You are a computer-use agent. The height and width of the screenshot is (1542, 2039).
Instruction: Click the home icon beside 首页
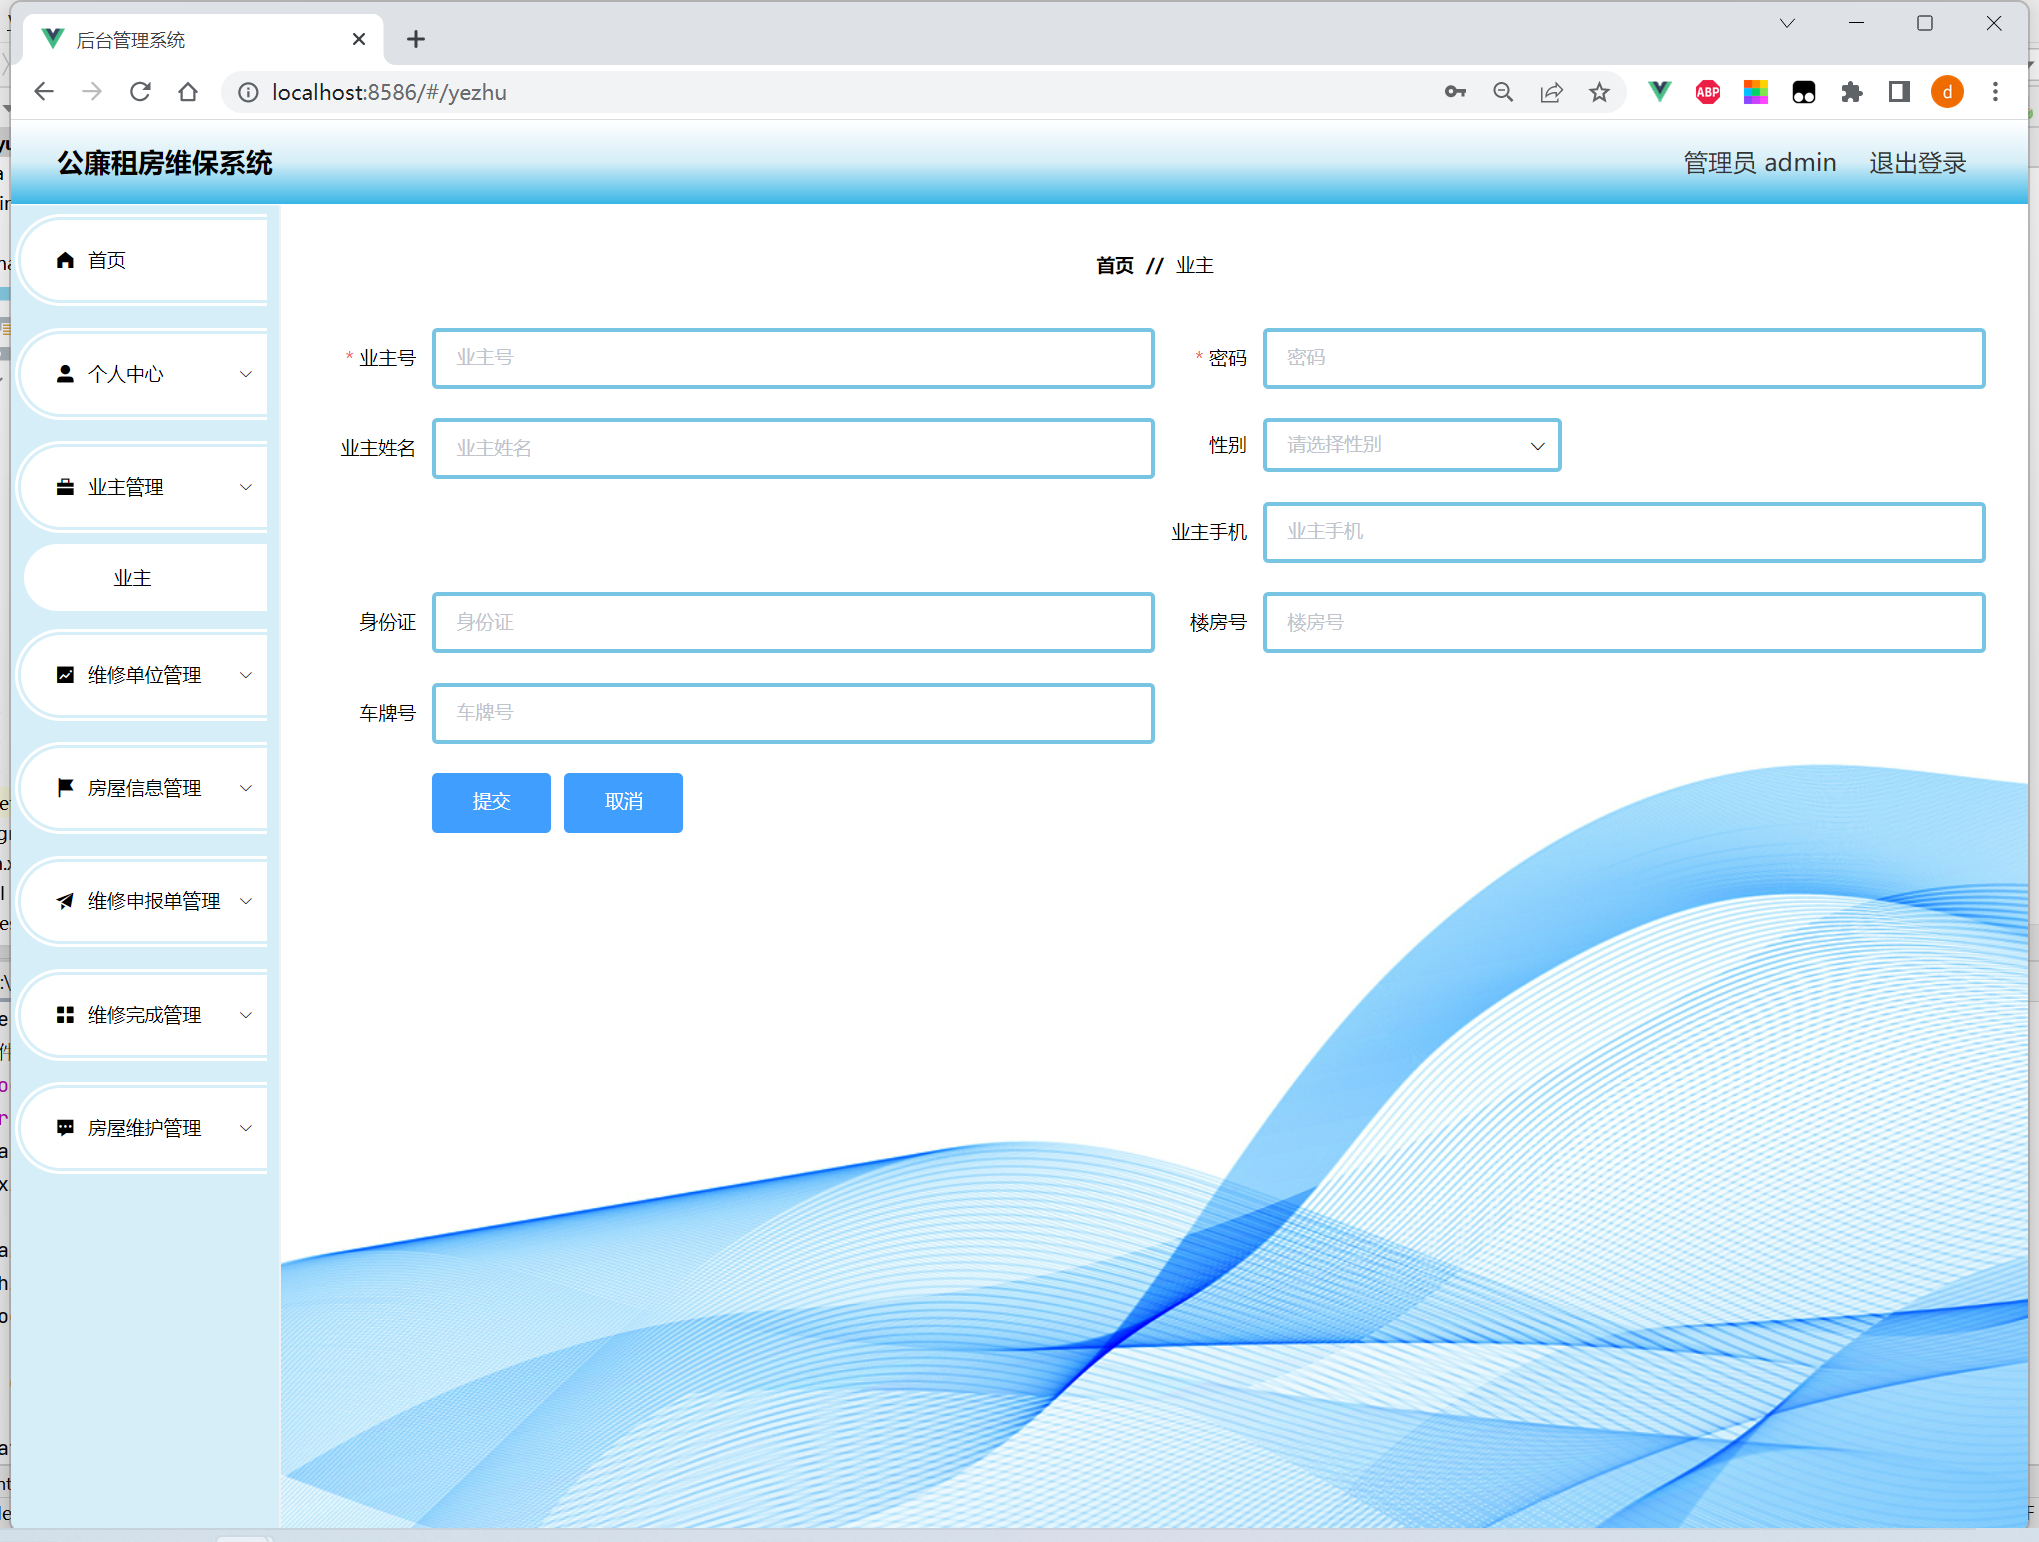point(66,260)
